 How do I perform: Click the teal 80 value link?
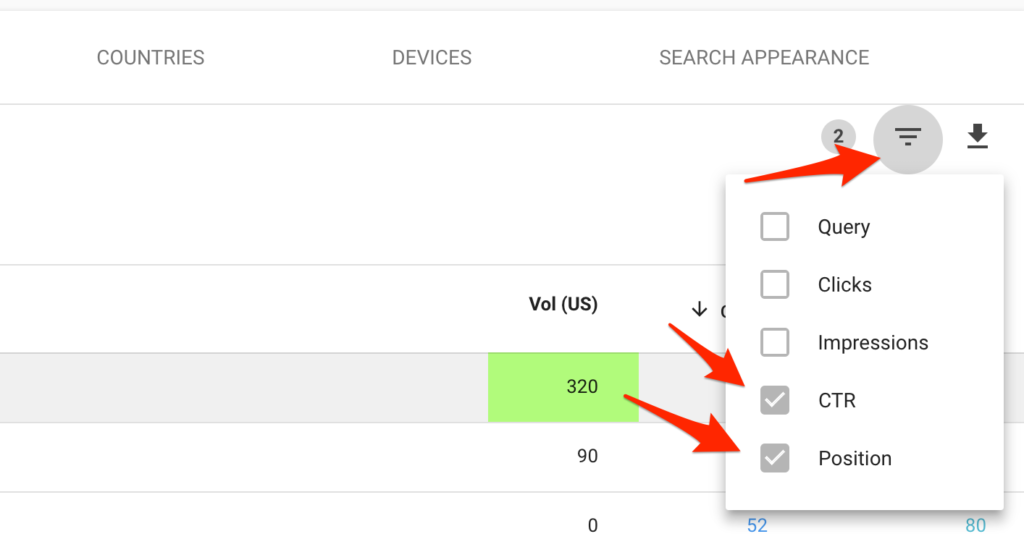click(x=975, y=525)
